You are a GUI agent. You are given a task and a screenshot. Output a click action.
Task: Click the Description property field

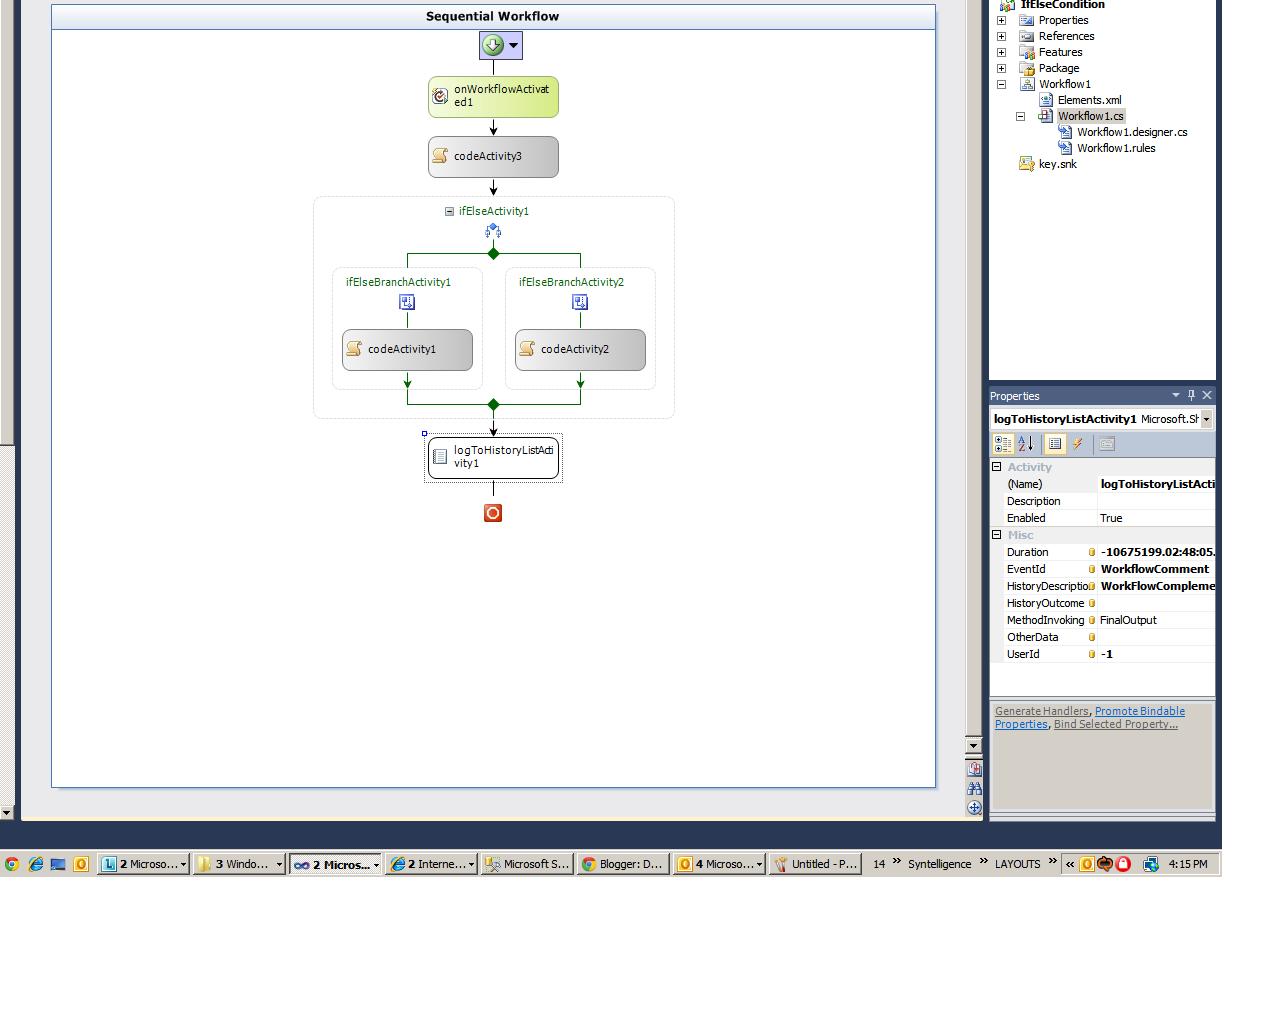1157,501
